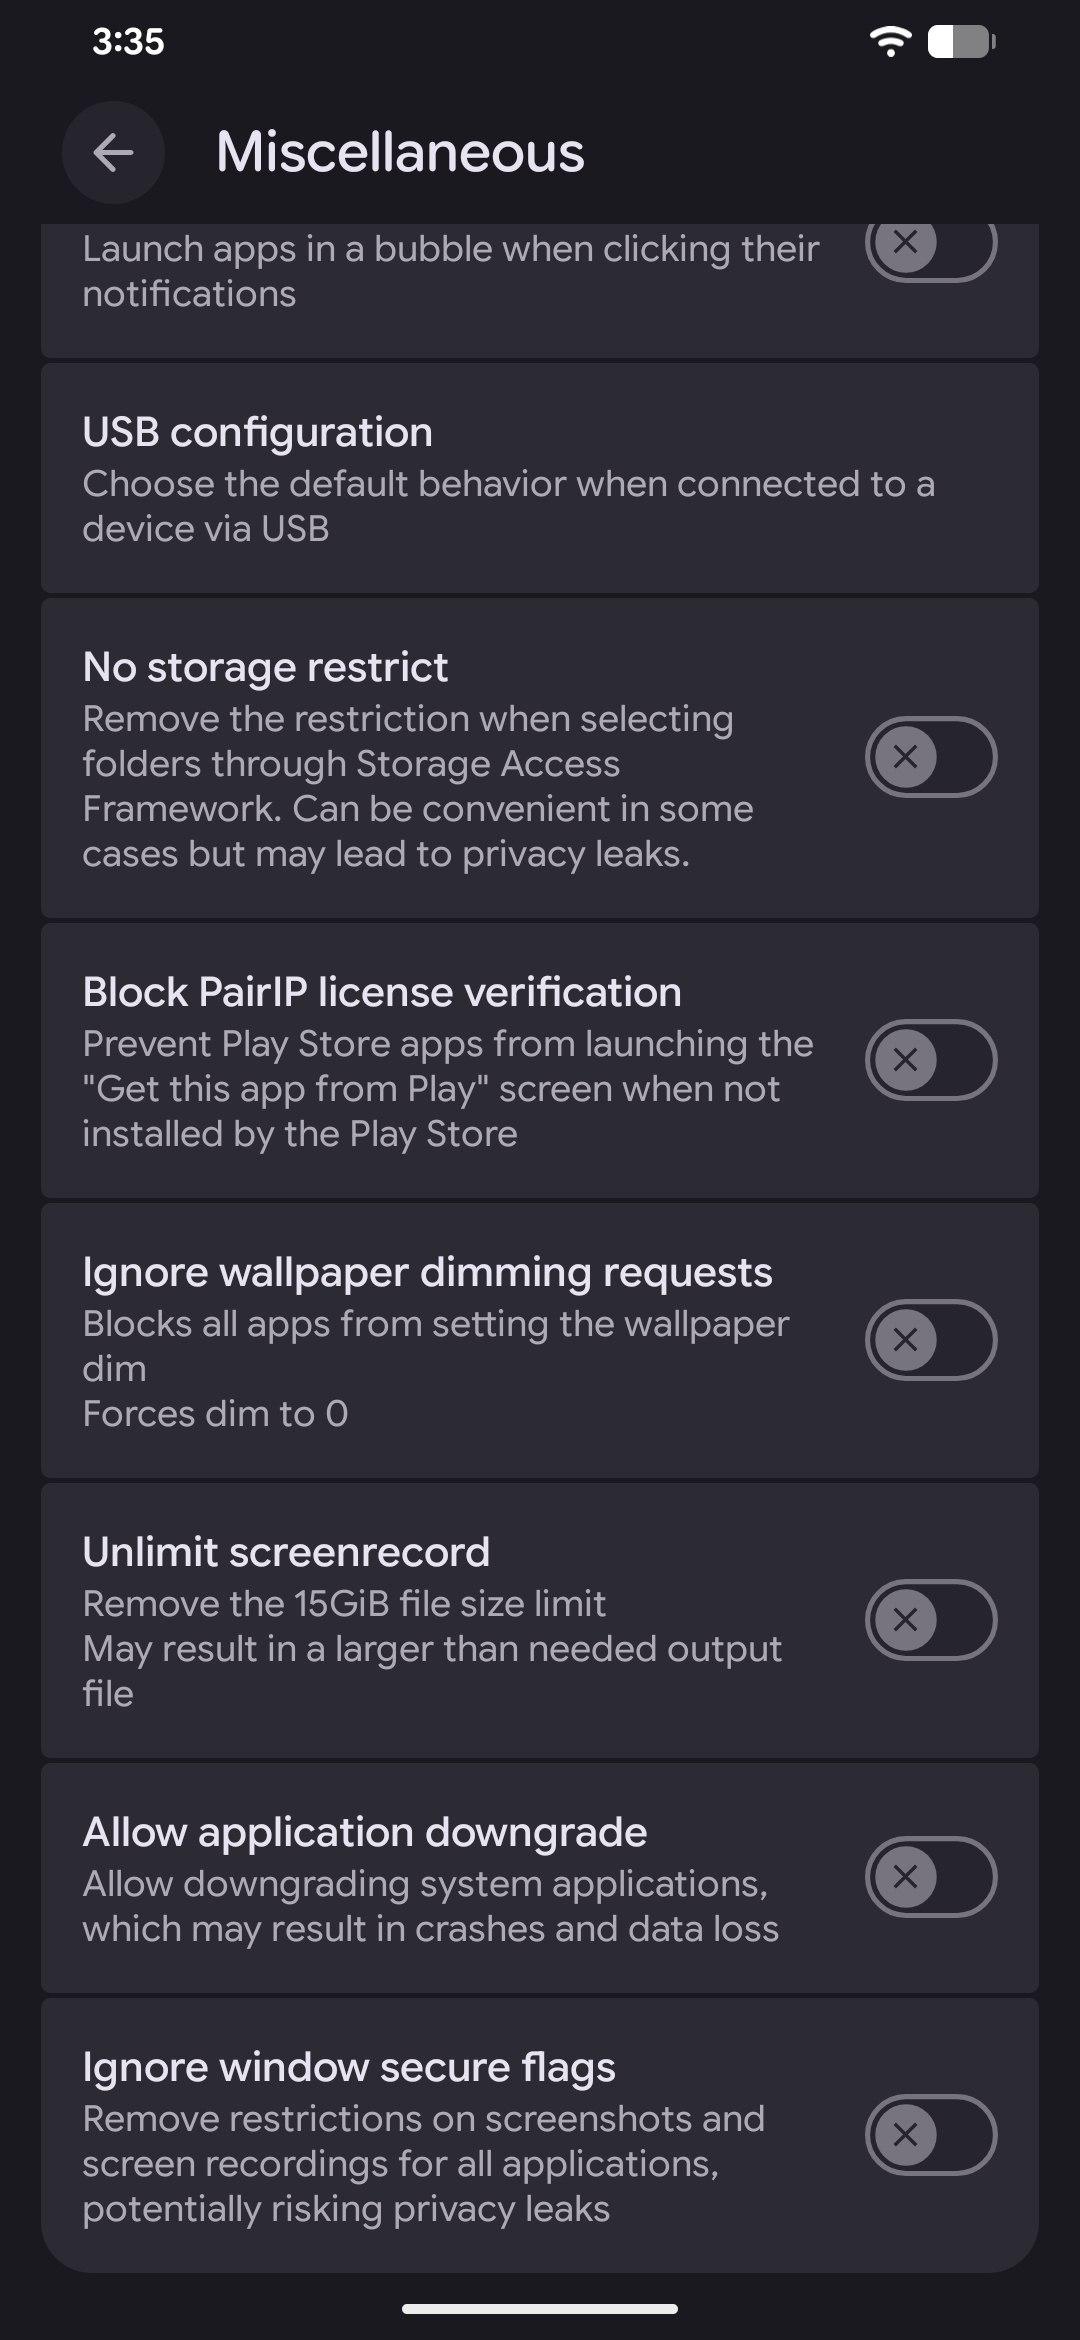Tap the Ignore window secure flags title
The width and height of the screenshot is (1080, 2340).
point(349,2067)
